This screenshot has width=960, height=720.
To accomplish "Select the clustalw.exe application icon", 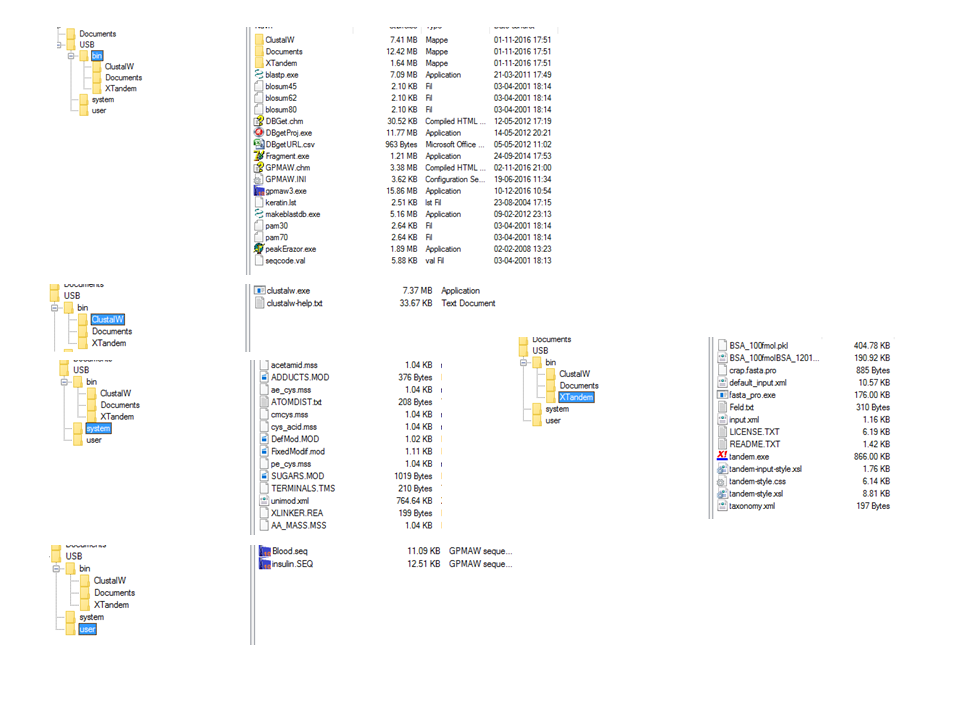I will [260, 291].
